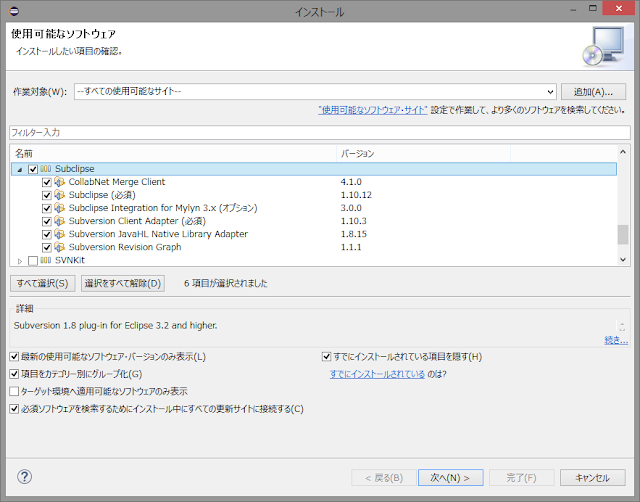This screenshot has width=640, height=502.
Task: Click the Subversion 1.8 plug-in description text
Action: (116, 325)
